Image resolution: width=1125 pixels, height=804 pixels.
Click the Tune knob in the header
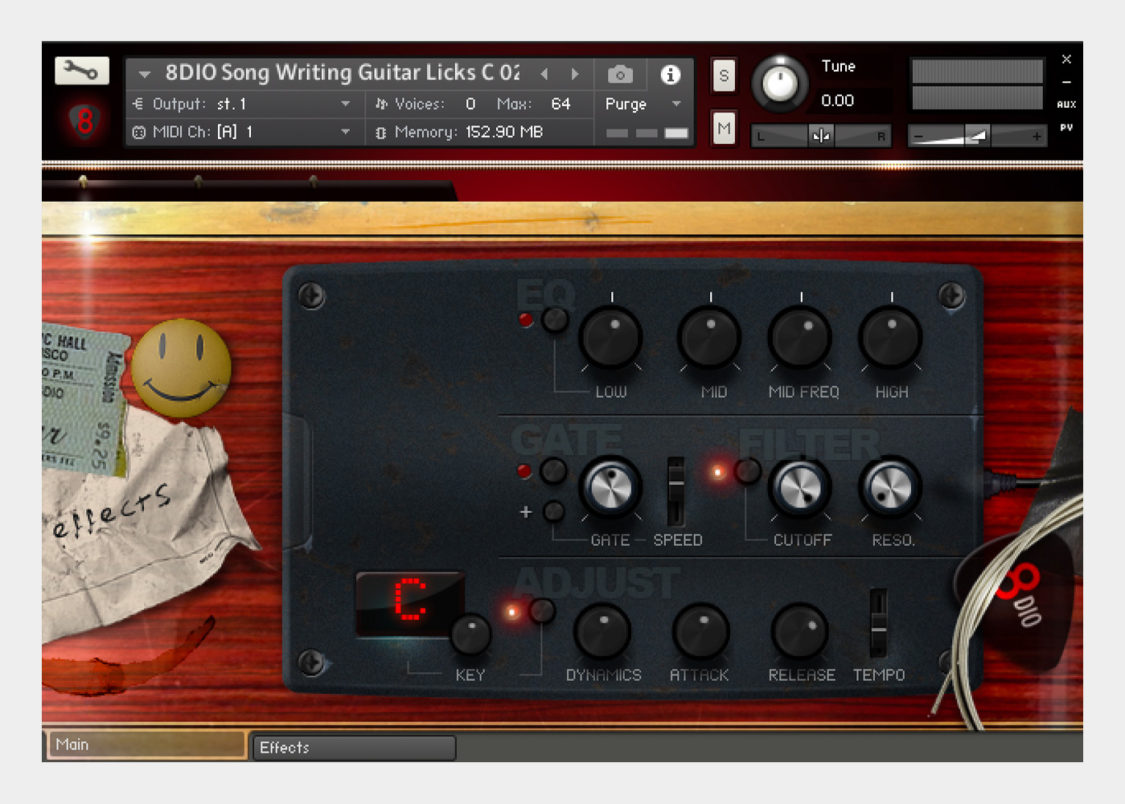782,80
